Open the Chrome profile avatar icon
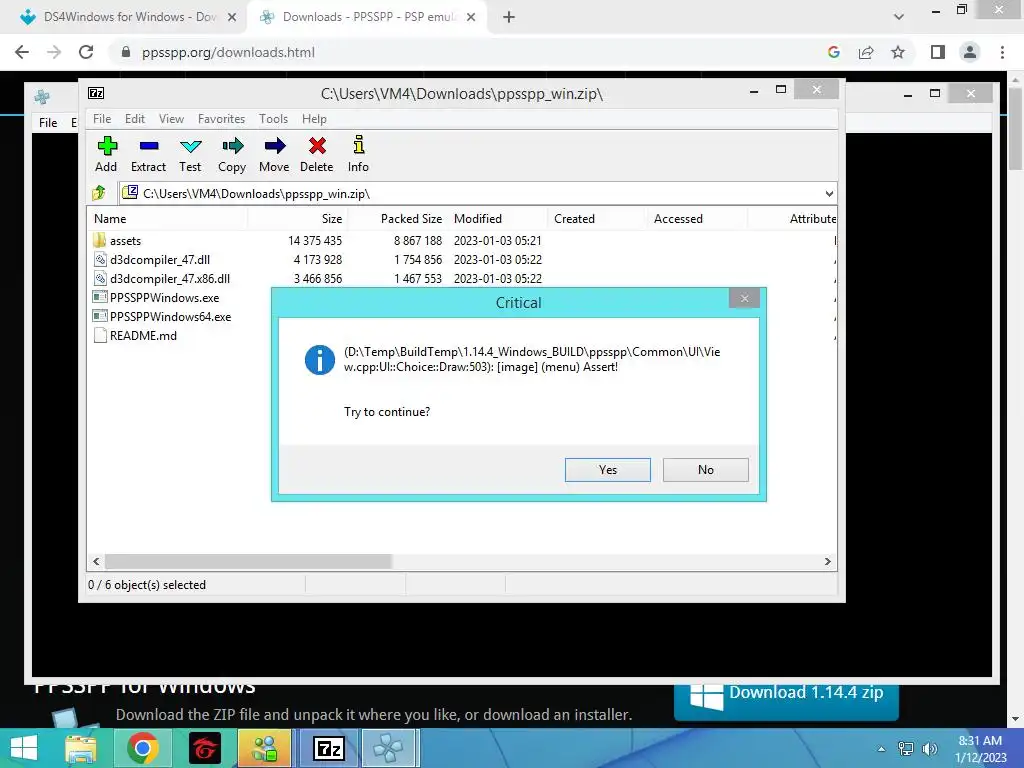 (970, 52)
